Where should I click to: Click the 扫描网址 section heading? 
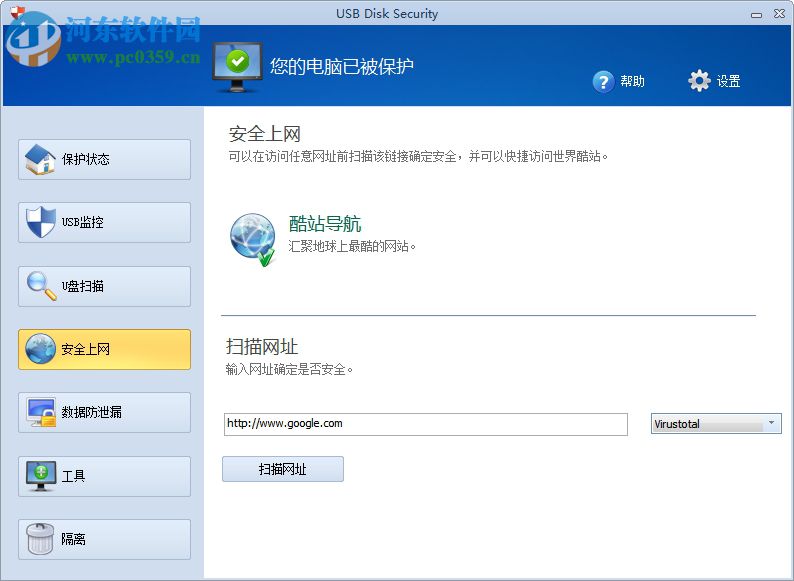coord(261,347)
